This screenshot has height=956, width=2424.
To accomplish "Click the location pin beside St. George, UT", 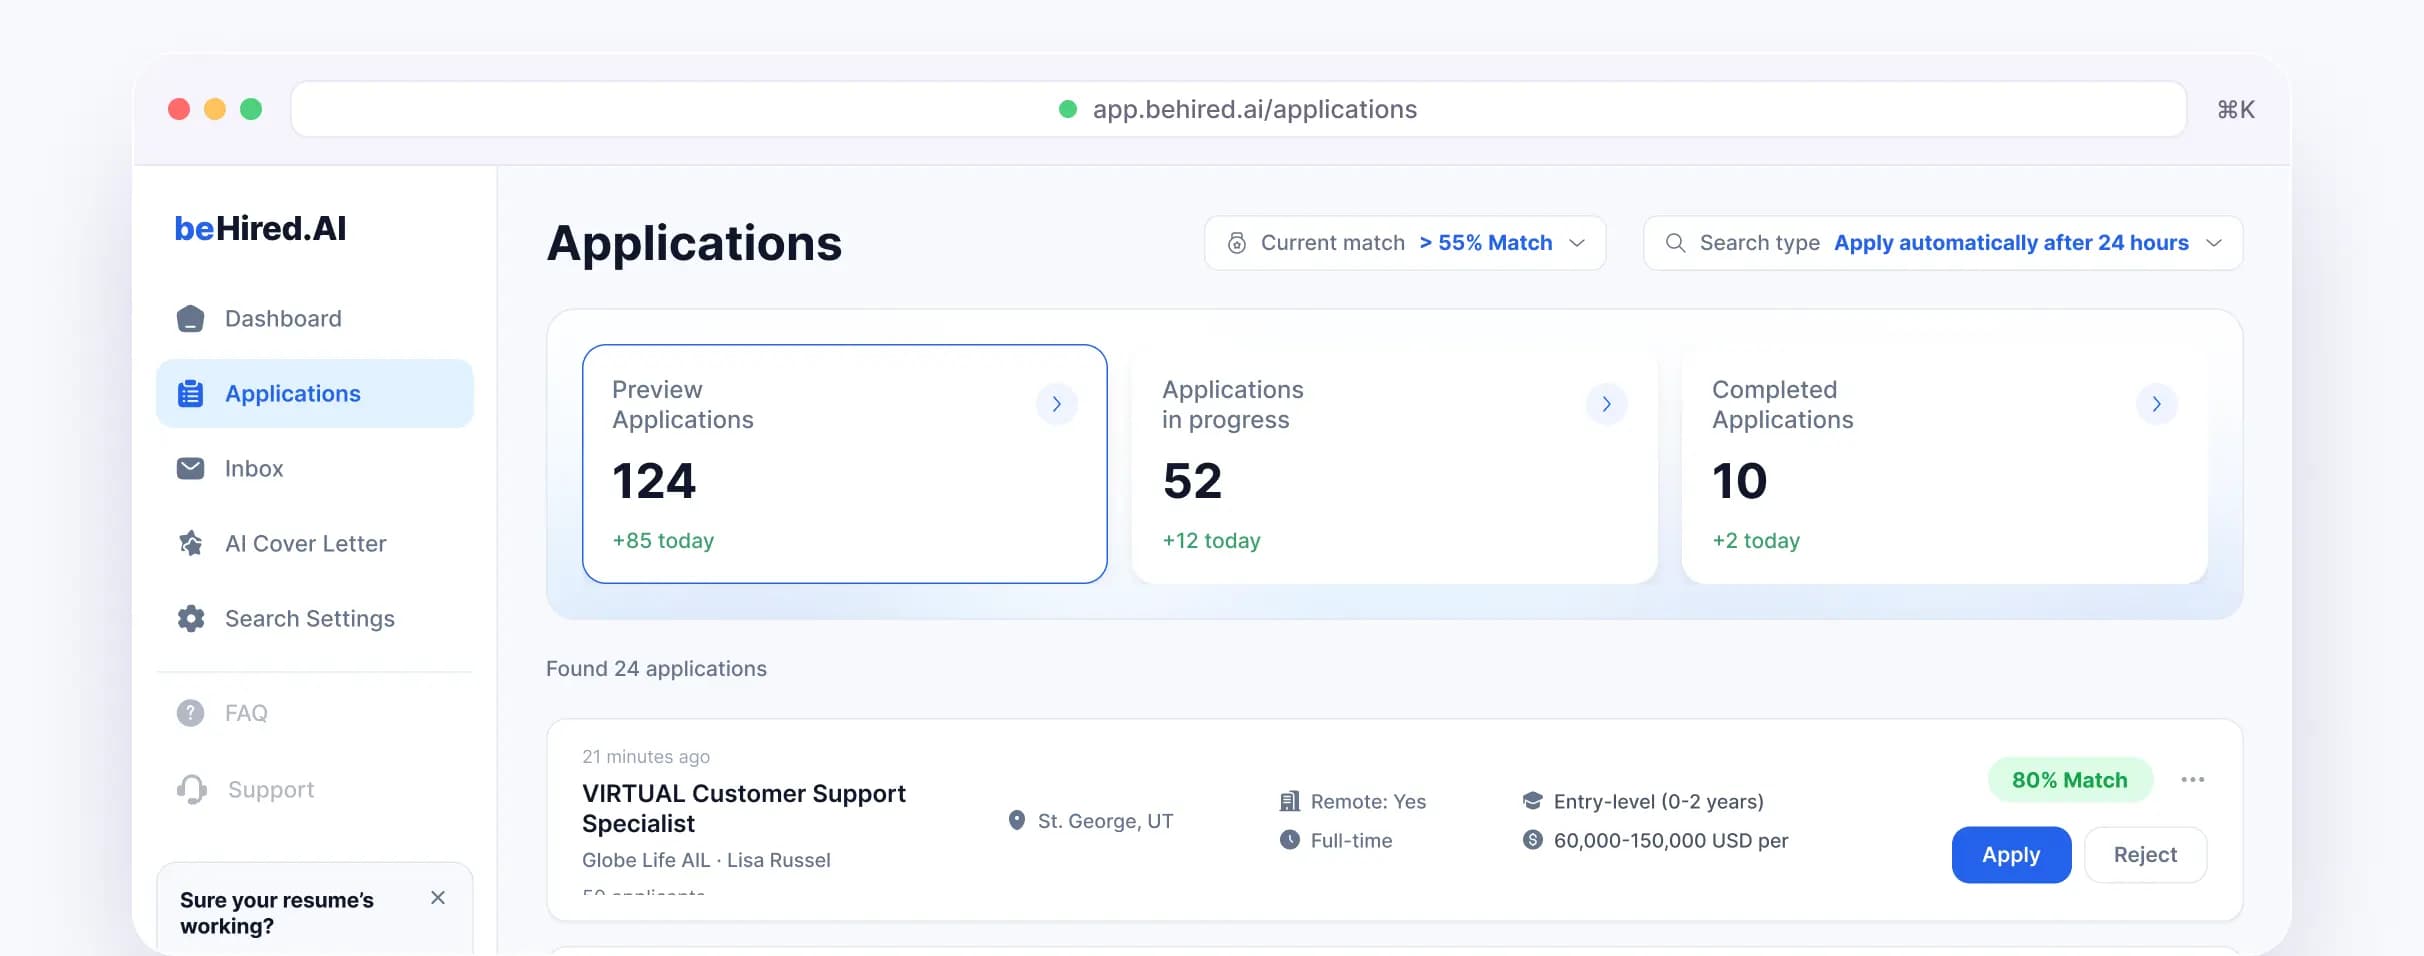I will 1017,821.
